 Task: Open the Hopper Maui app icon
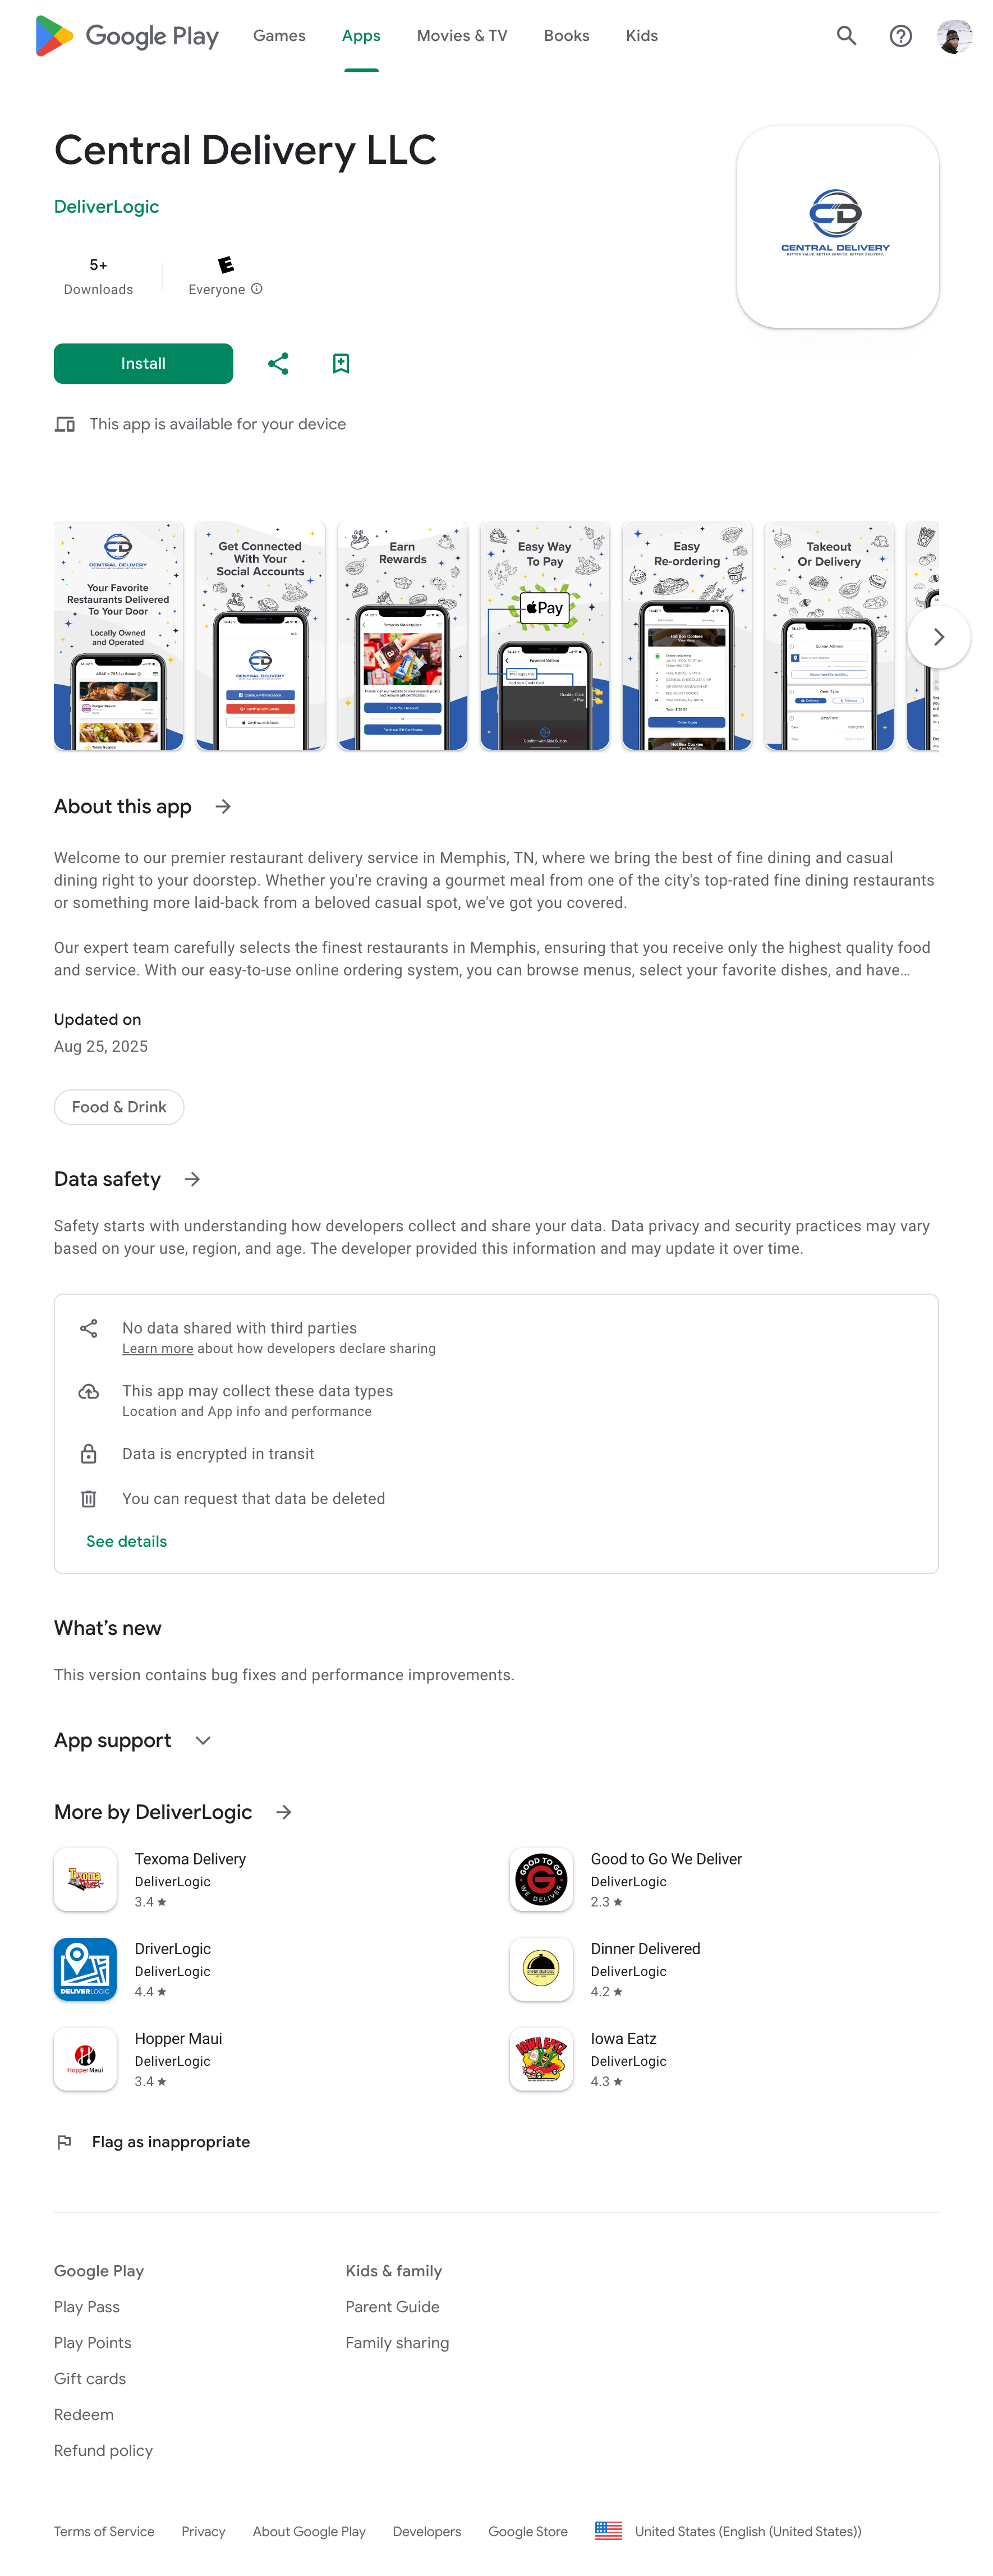pyautogui.click(x=85, y=2059)
